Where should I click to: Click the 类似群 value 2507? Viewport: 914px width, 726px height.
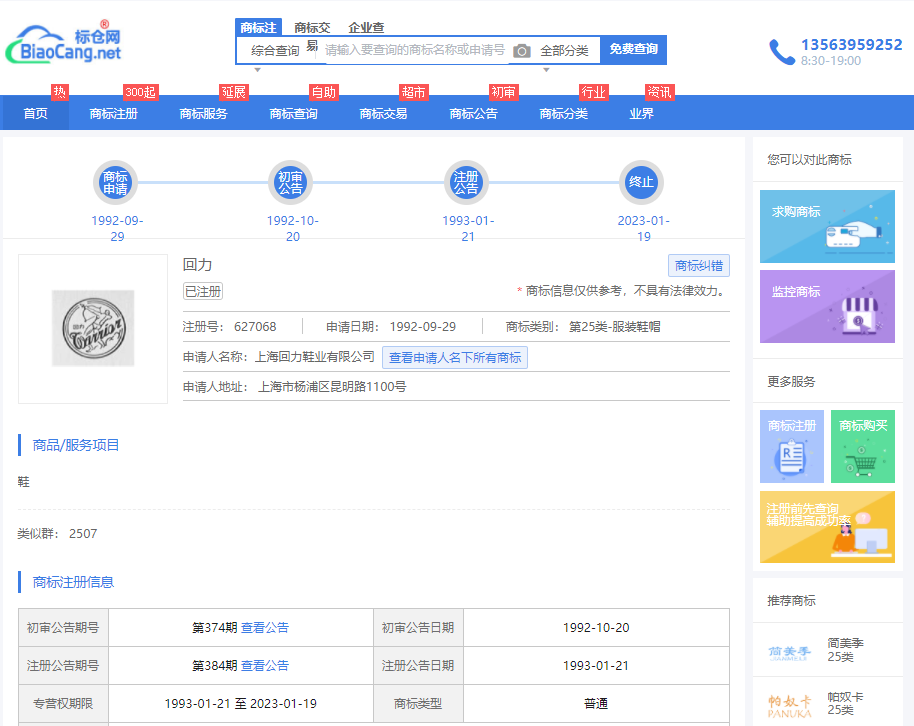pos(83,534)
